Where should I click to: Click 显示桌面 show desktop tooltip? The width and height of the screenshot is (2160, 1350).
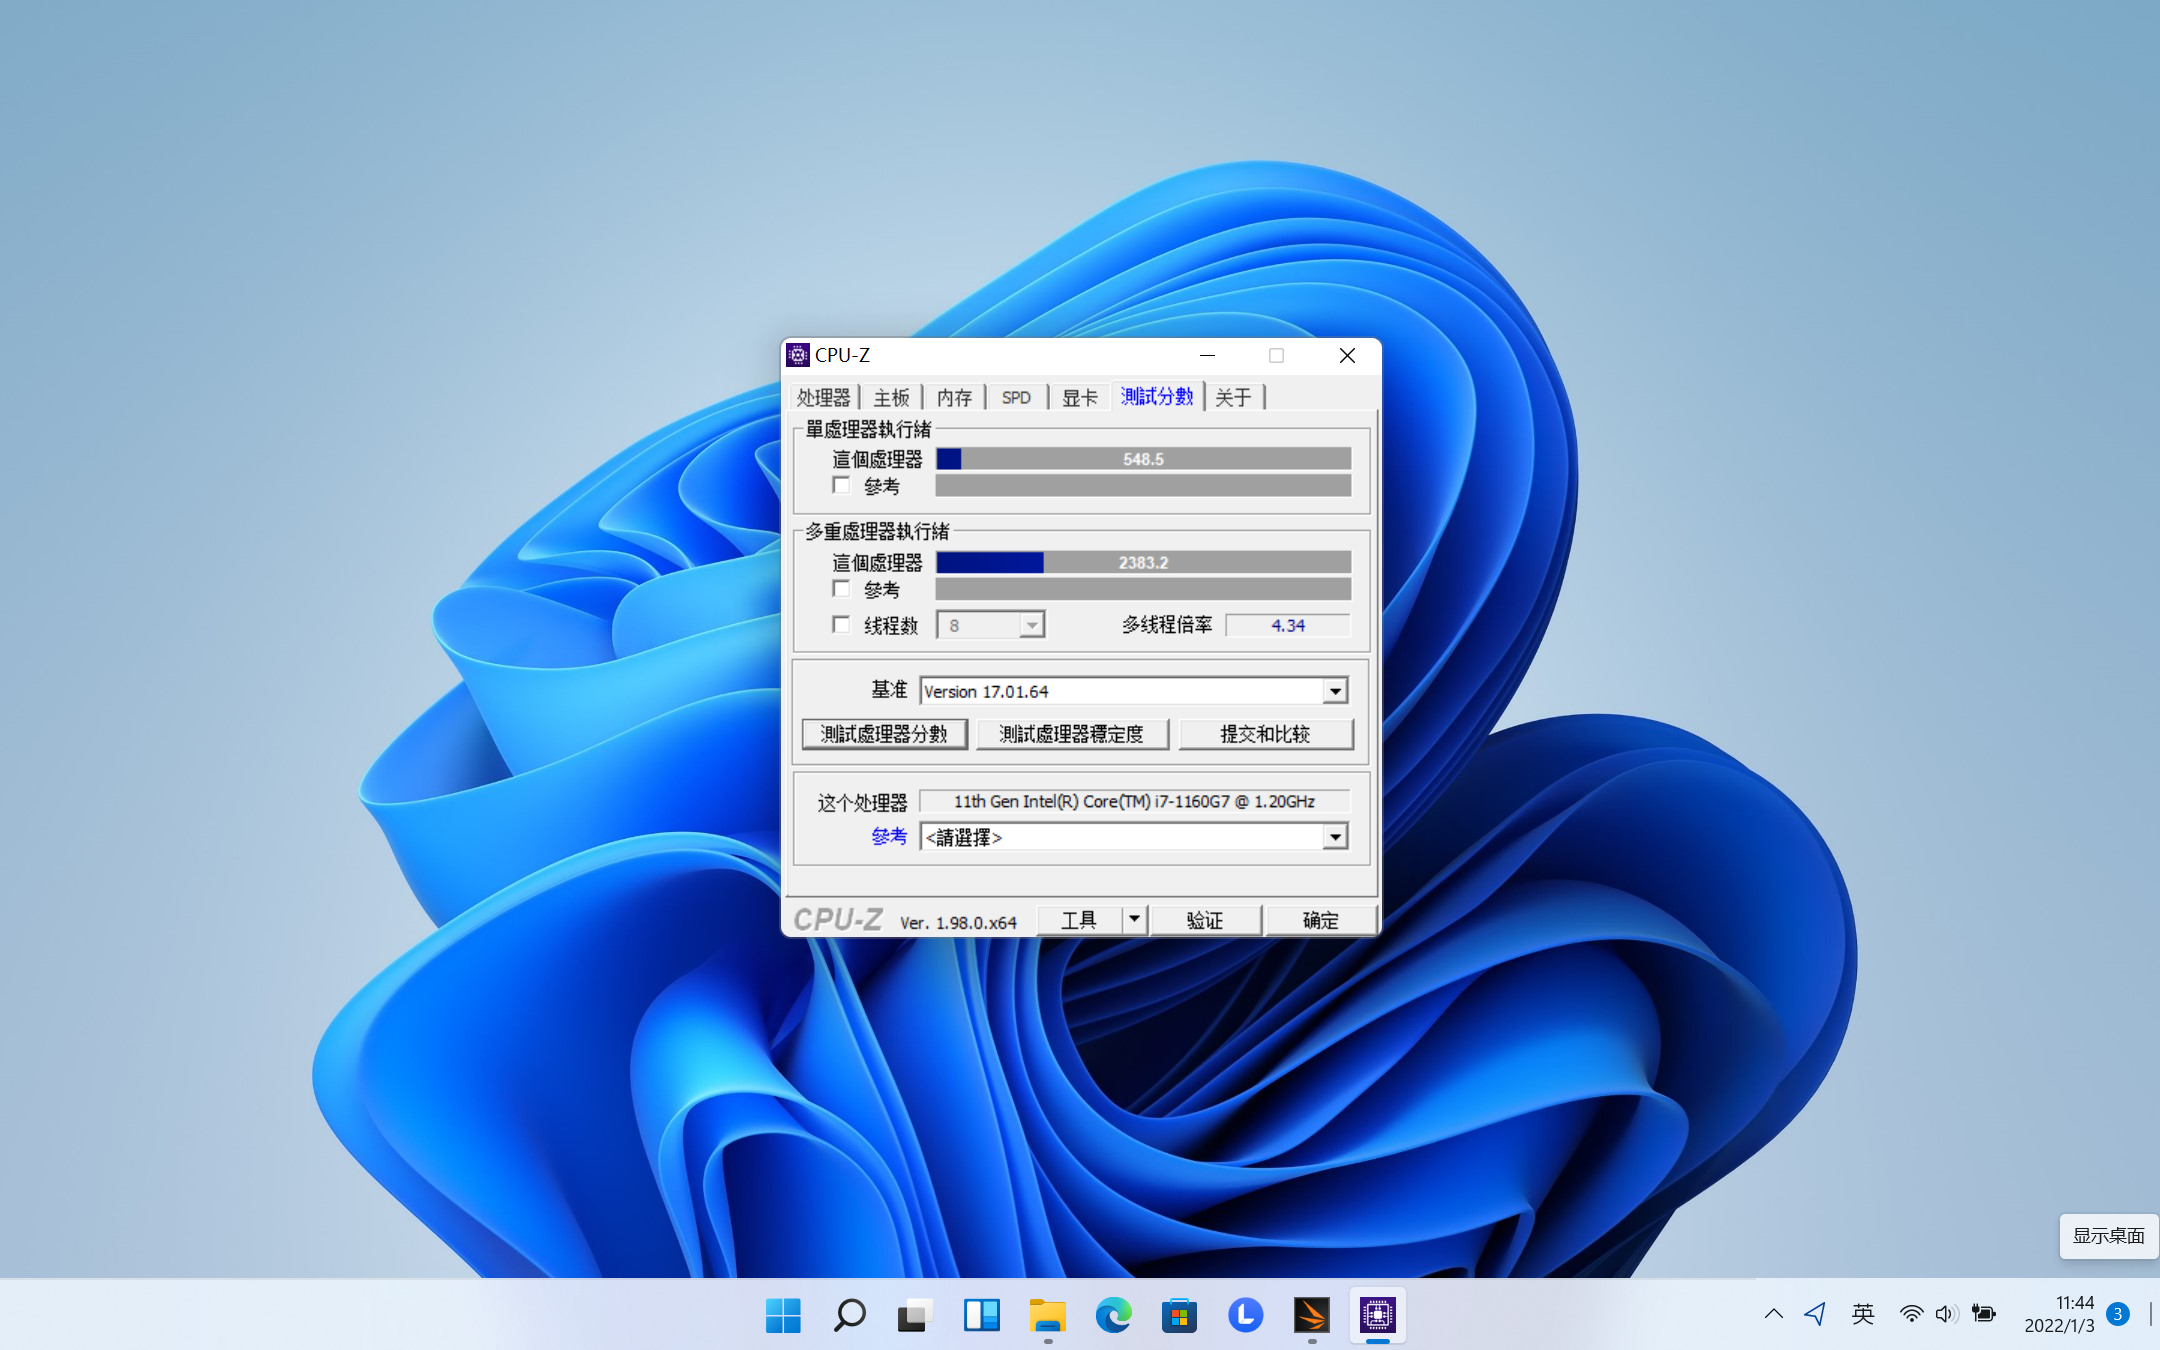2108,1236
